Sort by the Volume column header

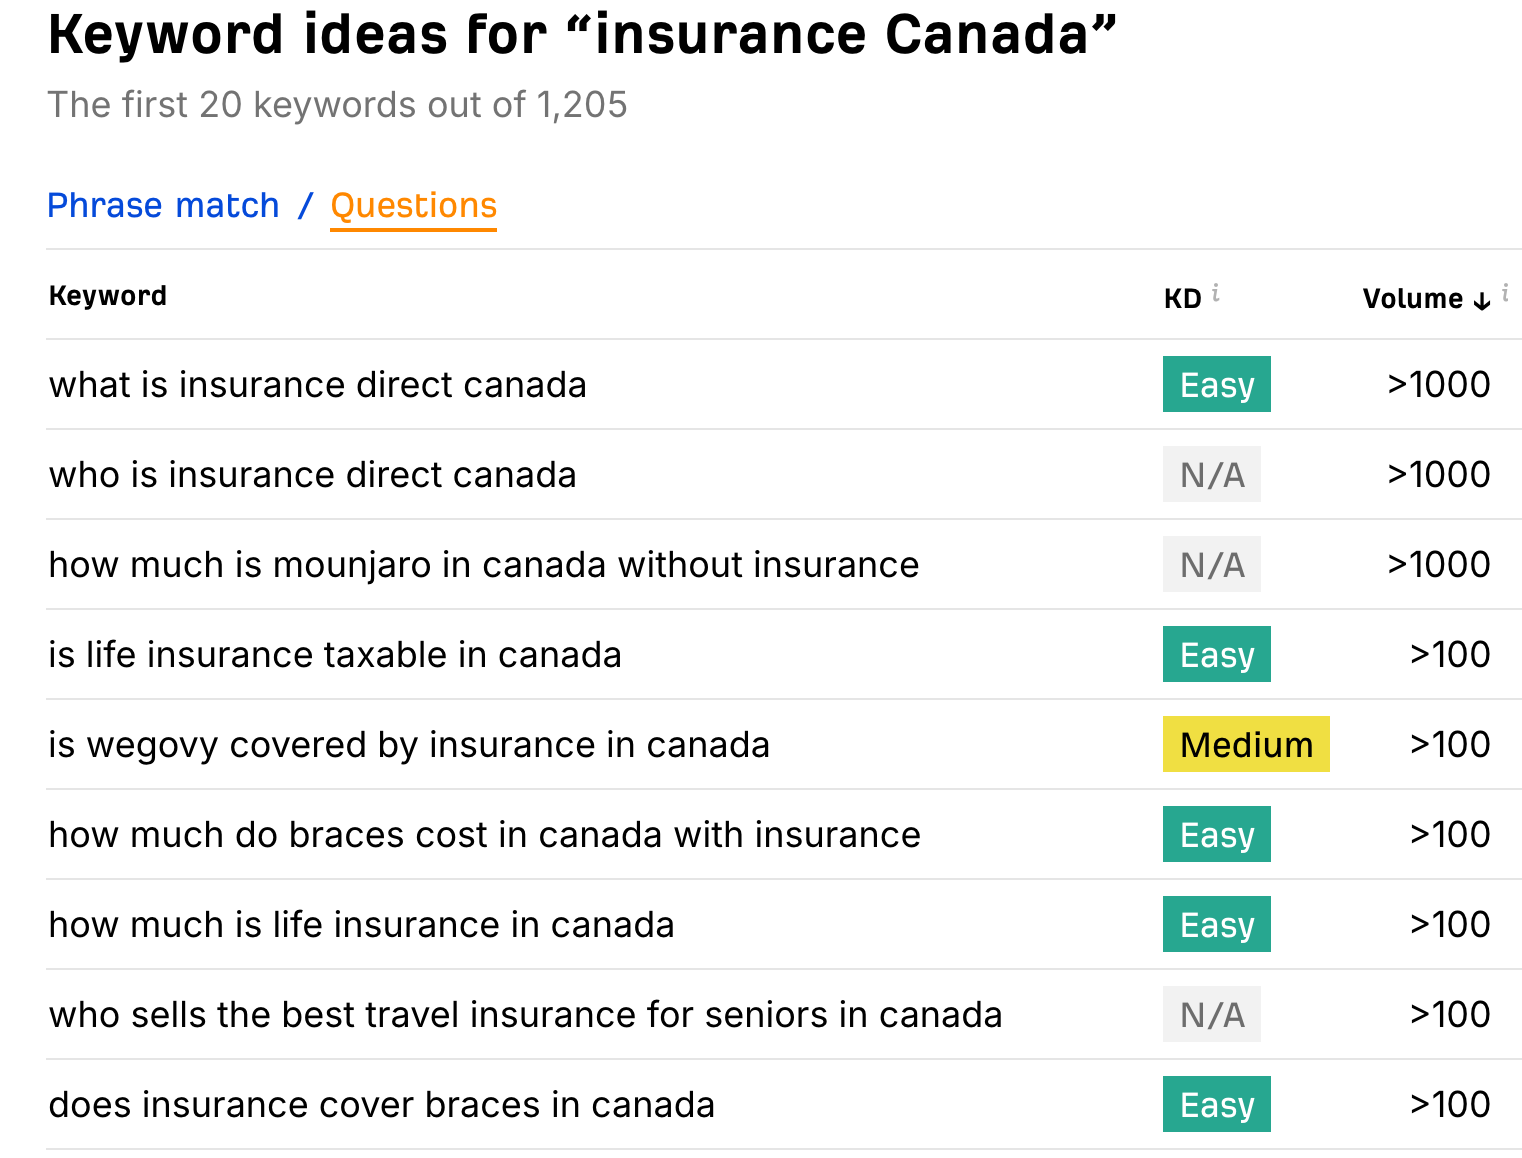(x=1412, y=299)
